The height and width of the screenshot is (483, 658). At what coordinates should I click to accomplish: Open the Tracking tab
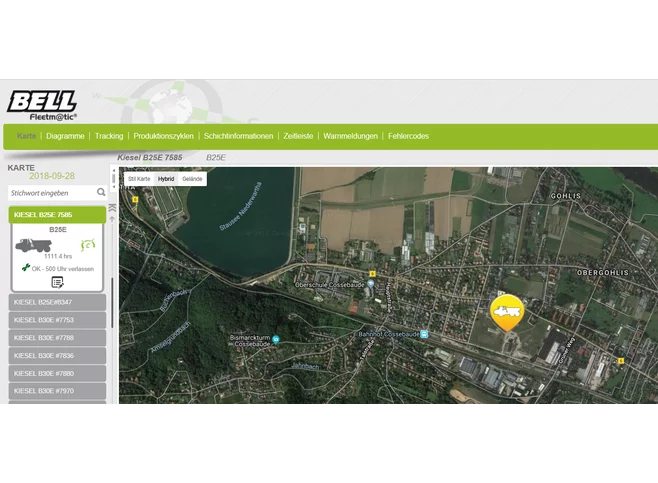(109, 136)
